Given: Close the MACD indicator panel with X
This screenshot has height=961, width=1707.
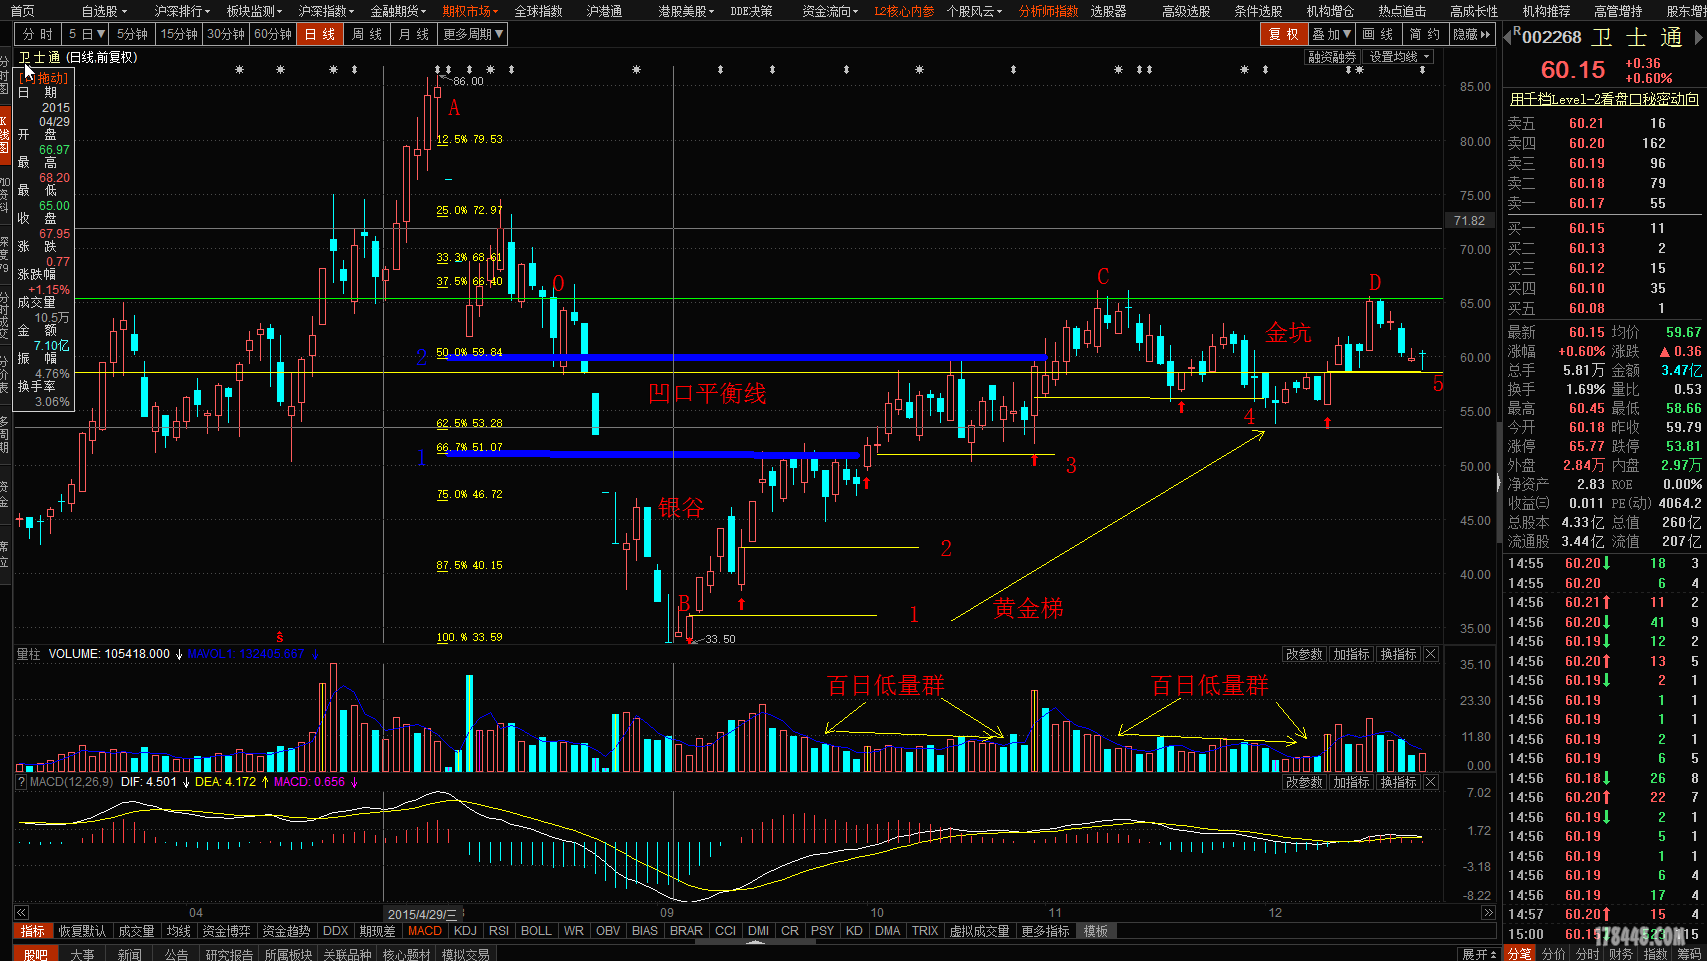Looking at the screenshot, I should [1431, 782].
